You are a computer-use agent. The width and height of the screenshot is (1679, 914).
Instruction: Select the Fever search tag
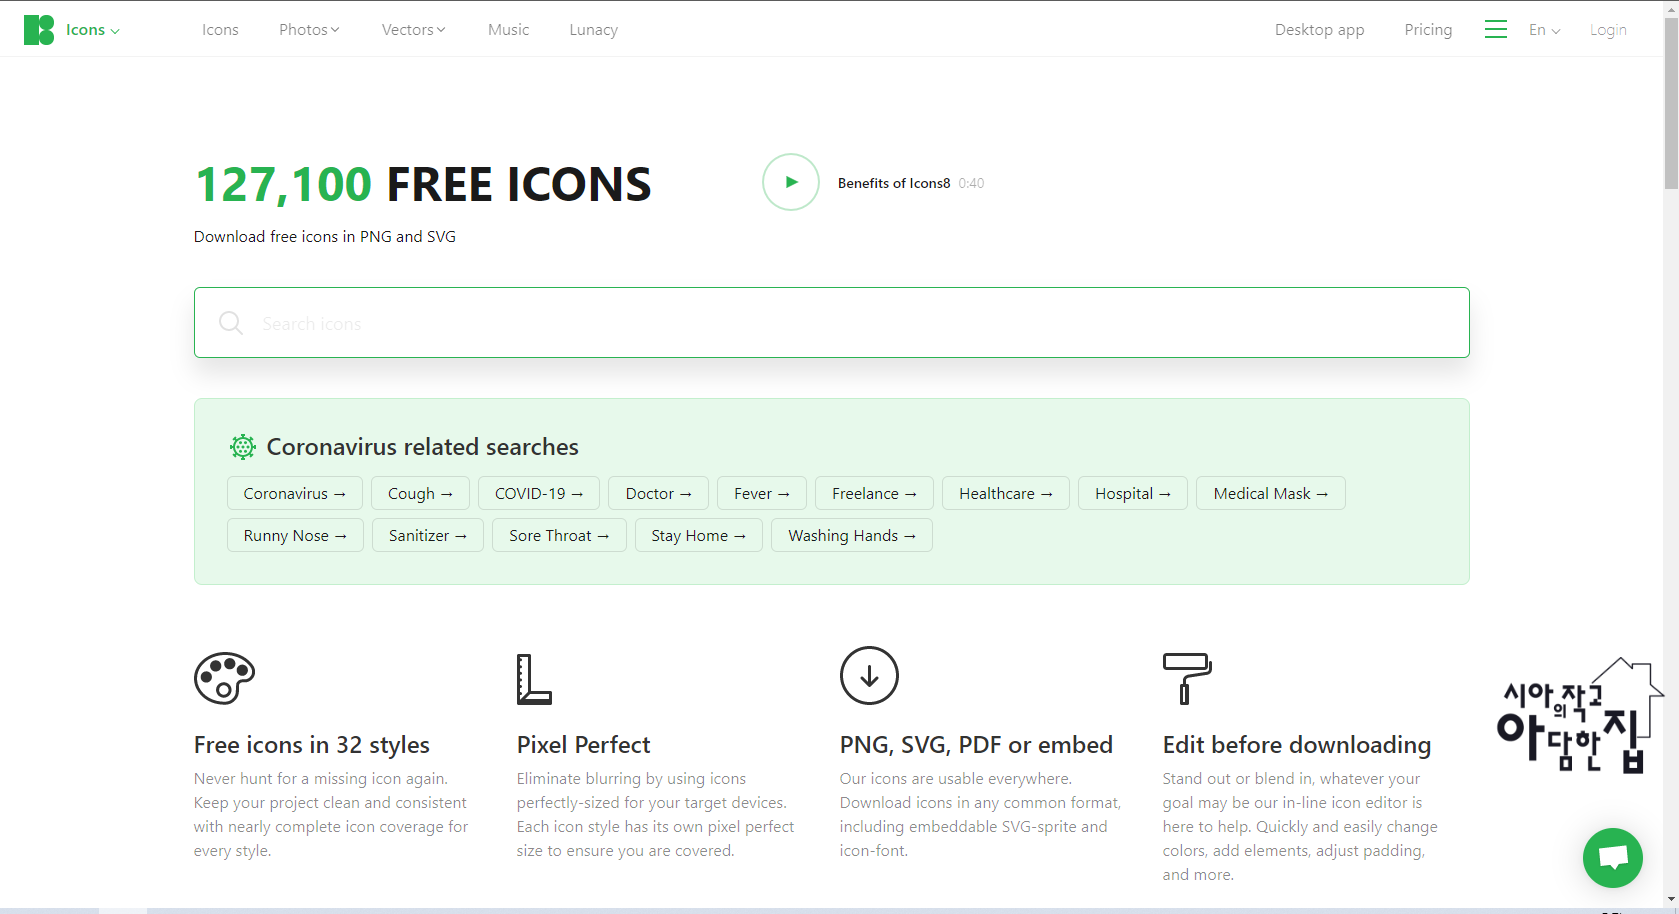[x=761, y=494]
